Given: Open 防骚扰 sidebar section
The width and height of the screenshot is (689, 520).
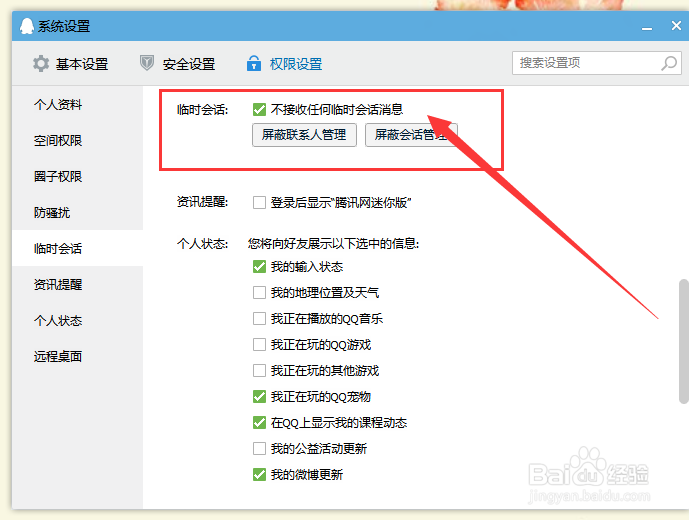Looking at the screenshot, I should 52,213.
